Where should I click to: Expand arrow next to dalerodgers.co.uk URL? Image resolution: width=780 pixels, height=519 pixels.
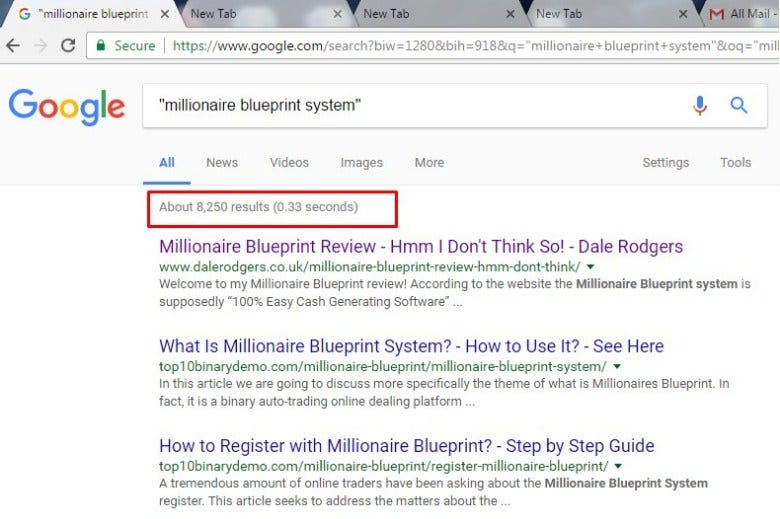590,267
